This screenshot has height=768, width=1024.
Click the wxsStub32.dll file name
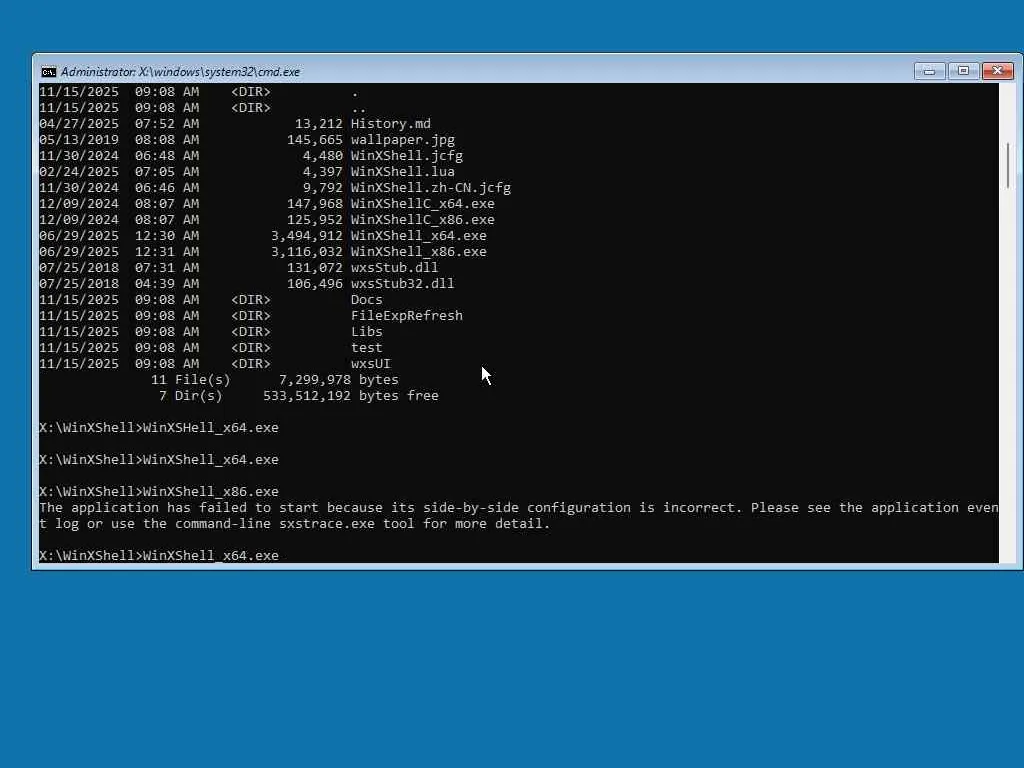[x=402, y=283]
